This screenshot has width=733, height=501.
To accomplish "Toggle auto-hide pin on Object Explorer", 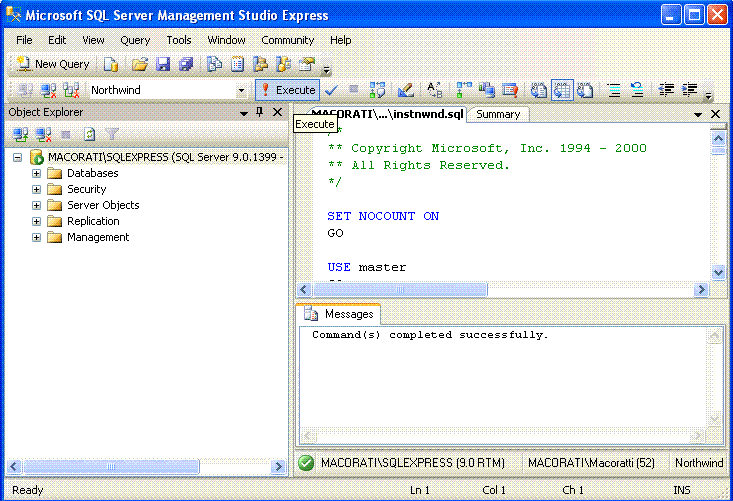I will (260, 112).
